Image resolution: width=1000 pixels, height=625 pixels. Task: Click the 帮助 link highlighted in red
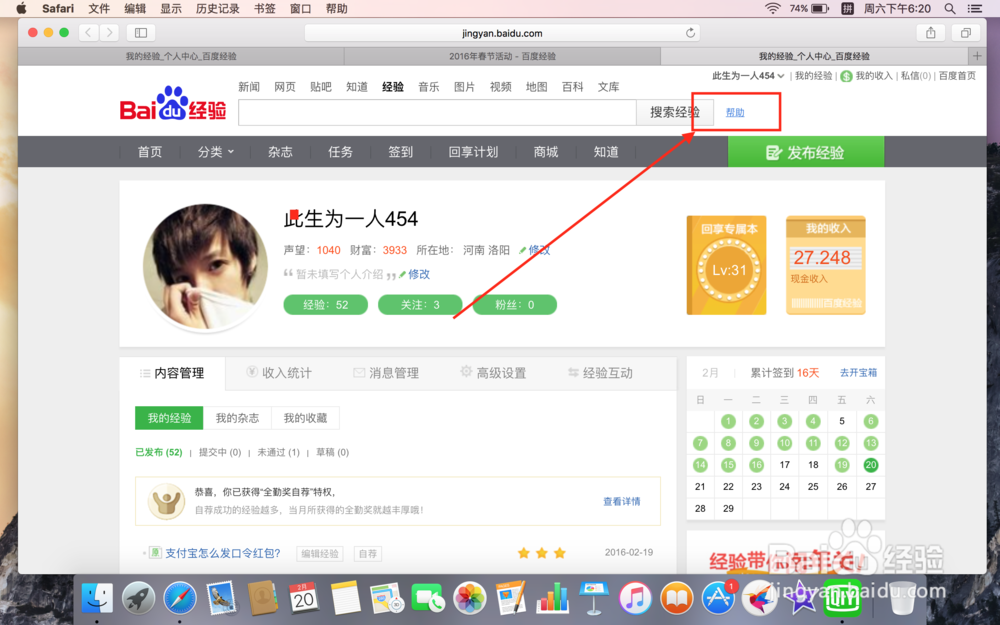[734, 113]
